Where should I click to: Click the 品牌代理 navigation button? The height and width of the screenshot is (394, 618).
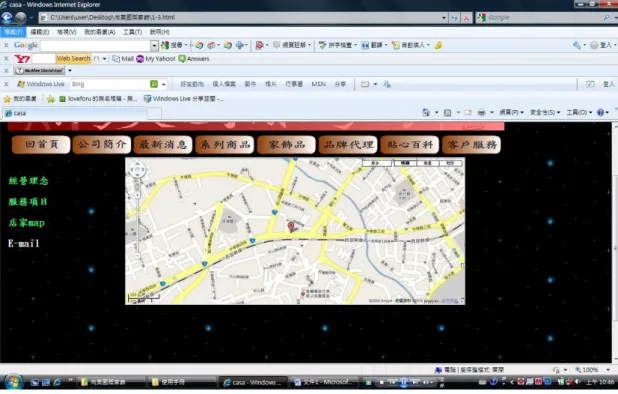tap(348, 145)
